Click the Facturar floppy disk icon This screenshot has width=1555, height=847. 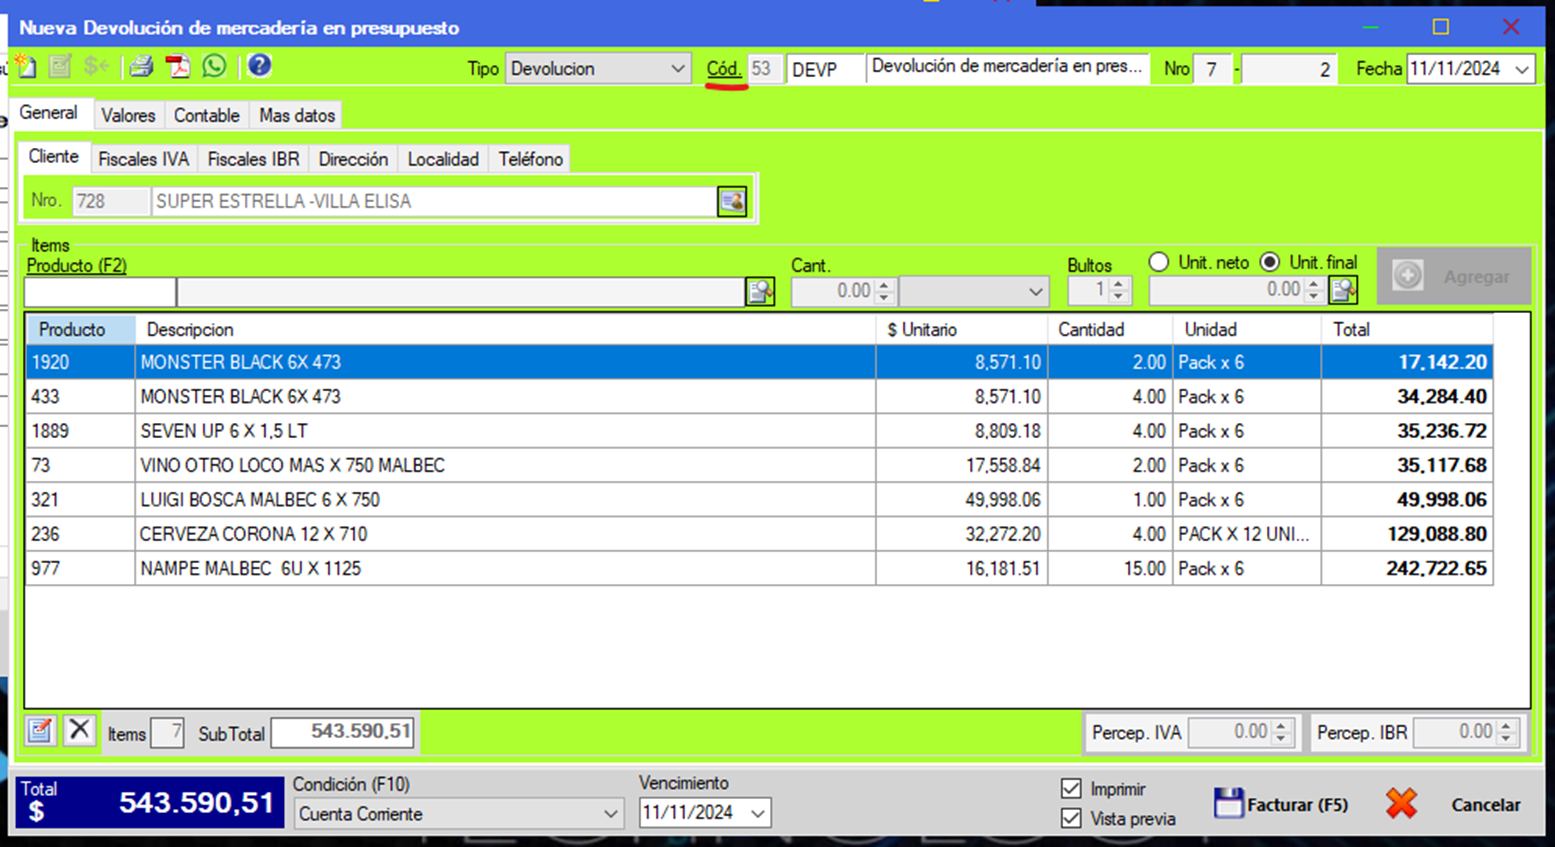click(x=1228, y=803)
